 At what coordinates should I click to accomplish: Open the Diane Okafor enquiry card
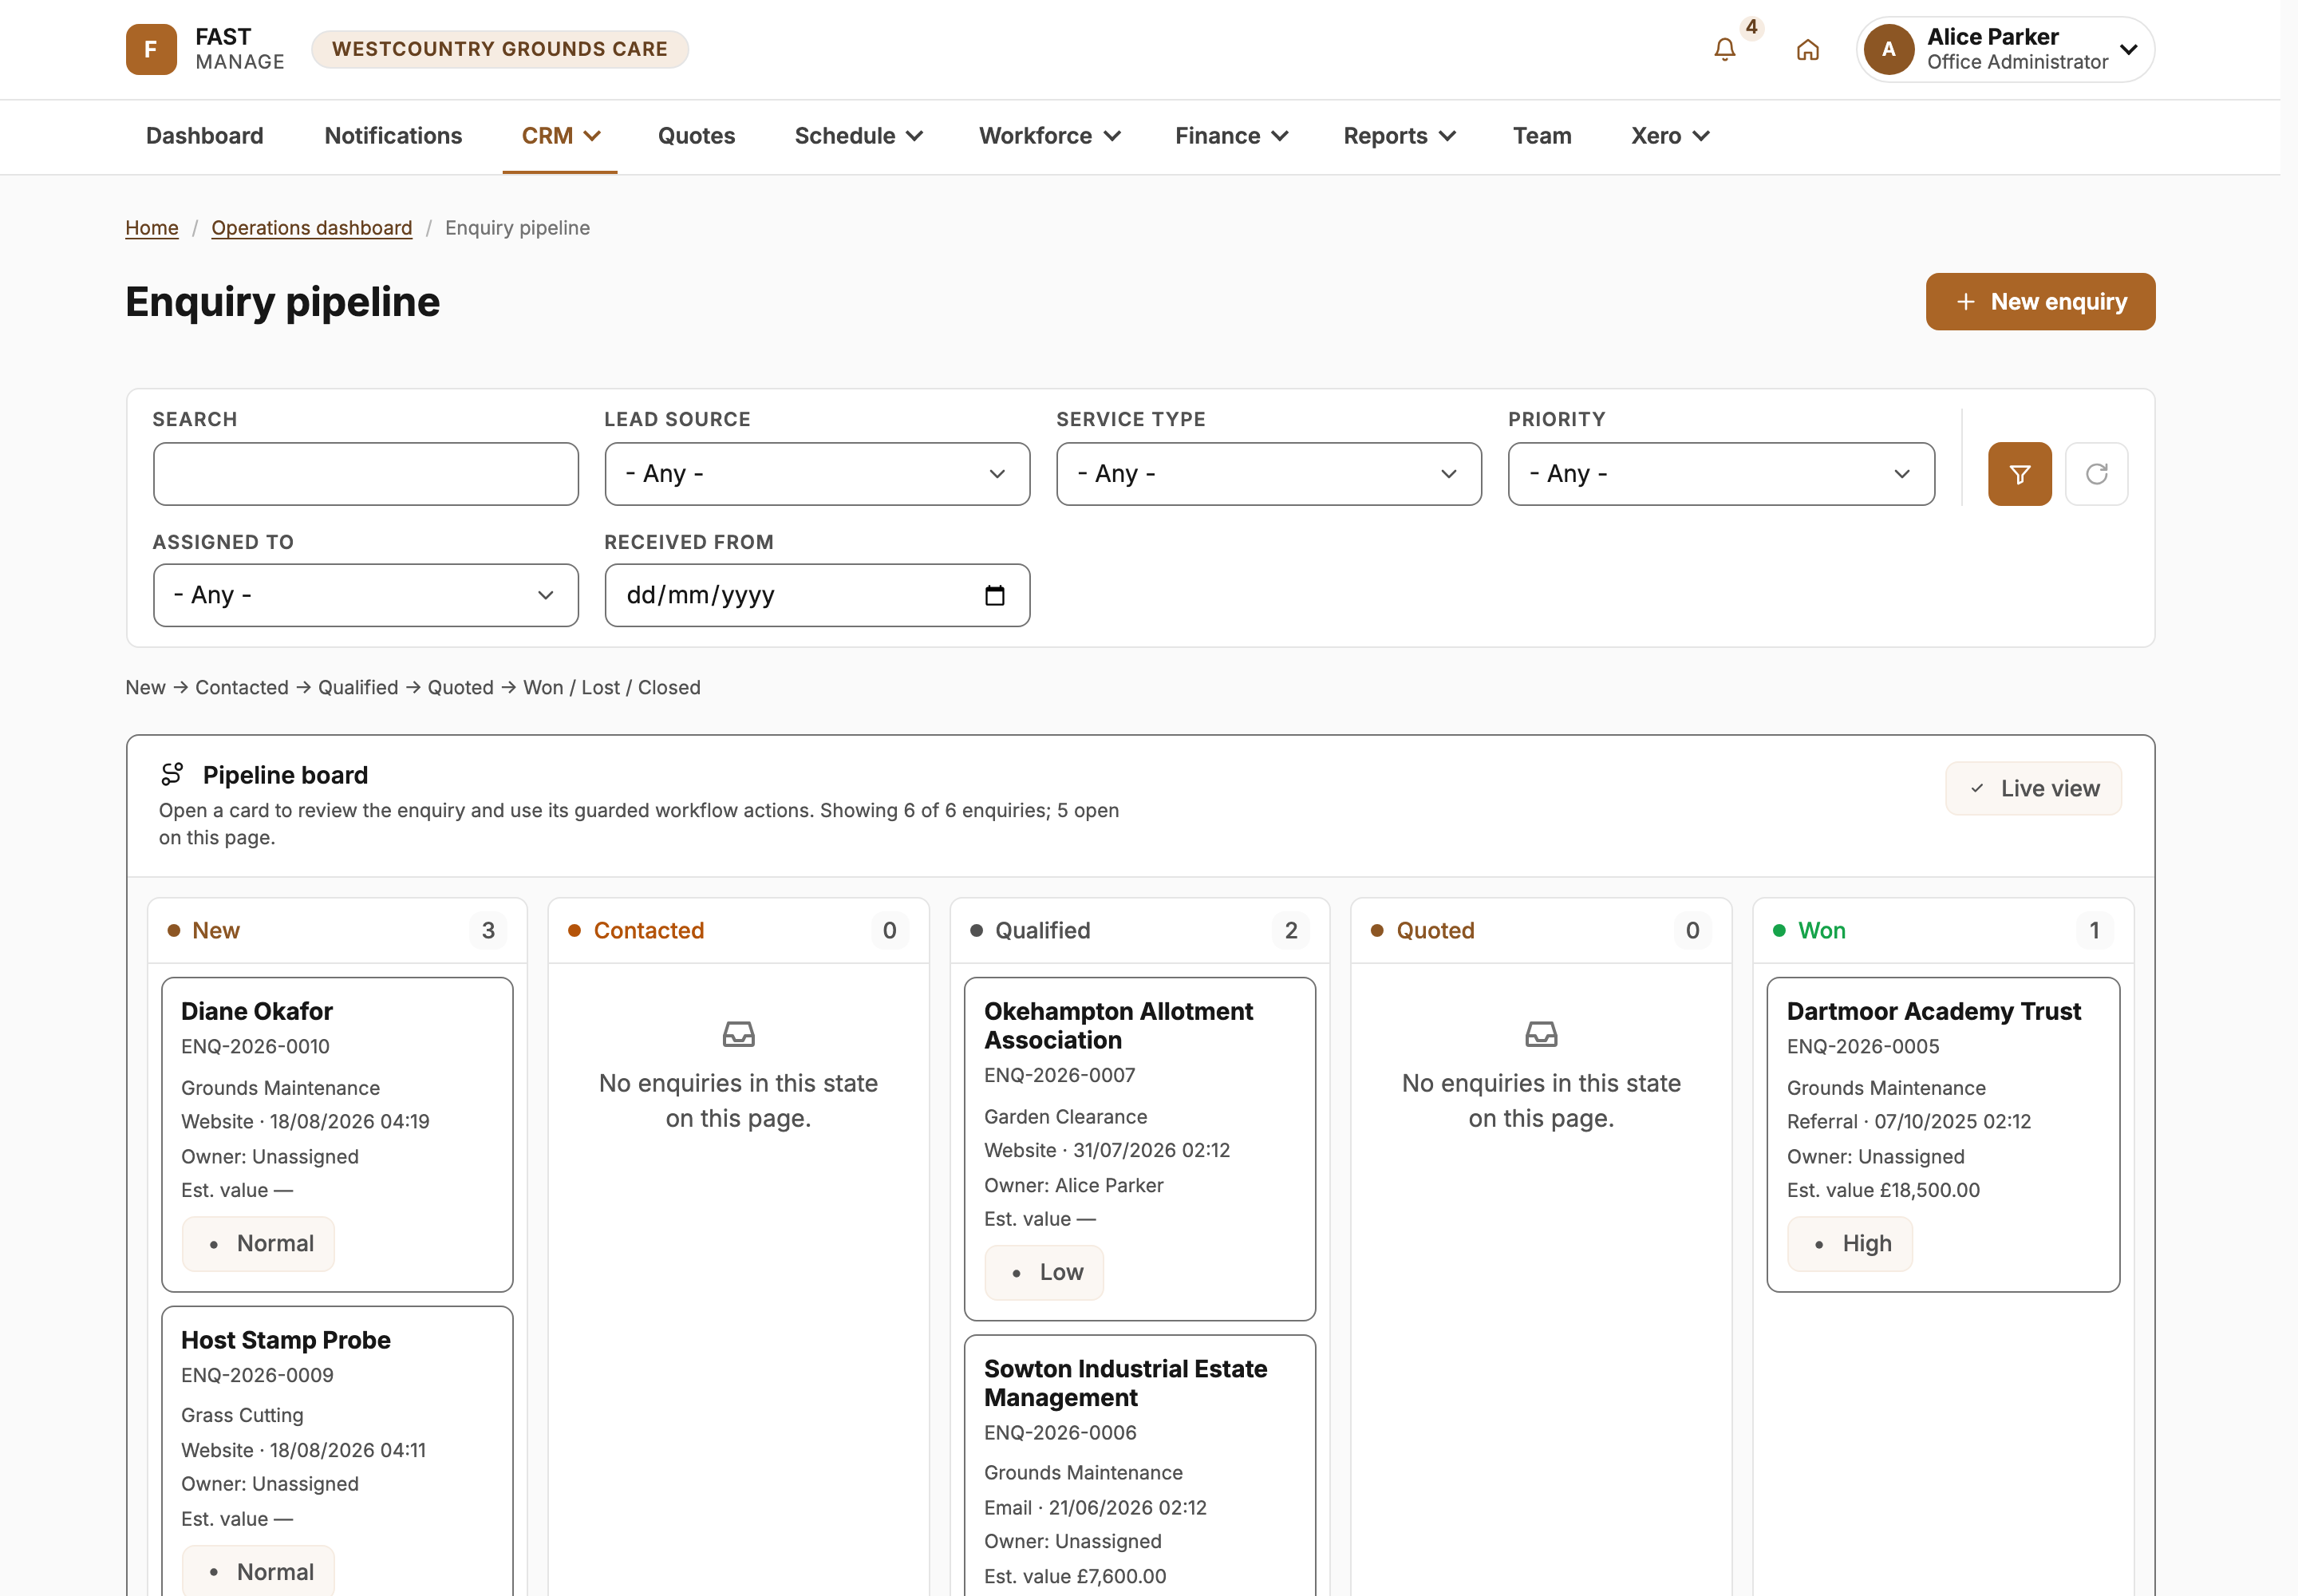pos(337,1135)
